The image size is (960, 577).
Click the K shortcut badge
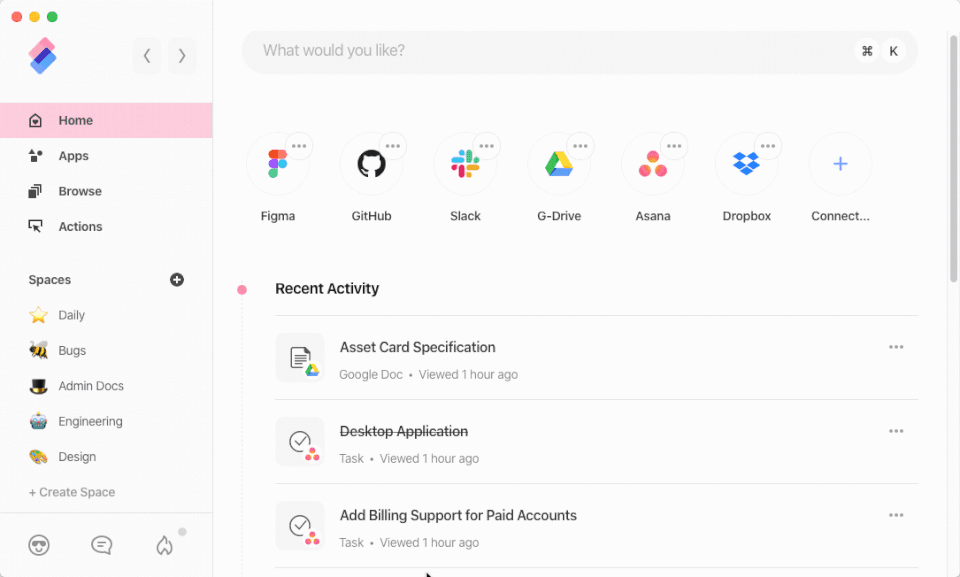893,51
